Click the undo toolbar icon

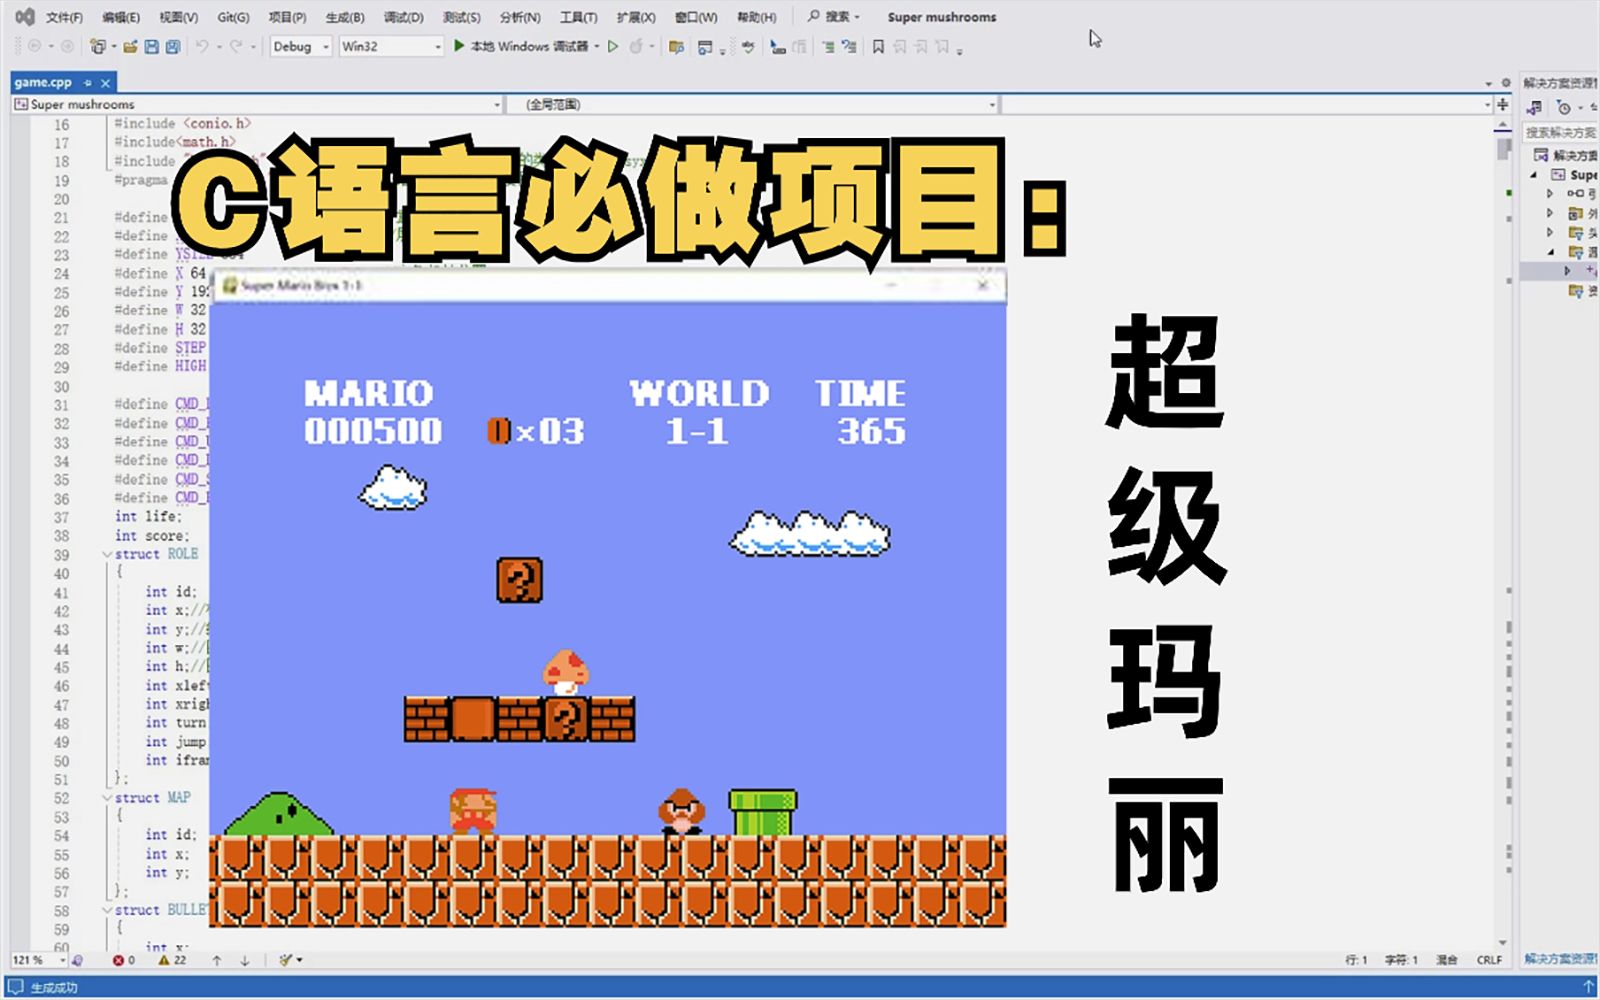click(201, 46)
